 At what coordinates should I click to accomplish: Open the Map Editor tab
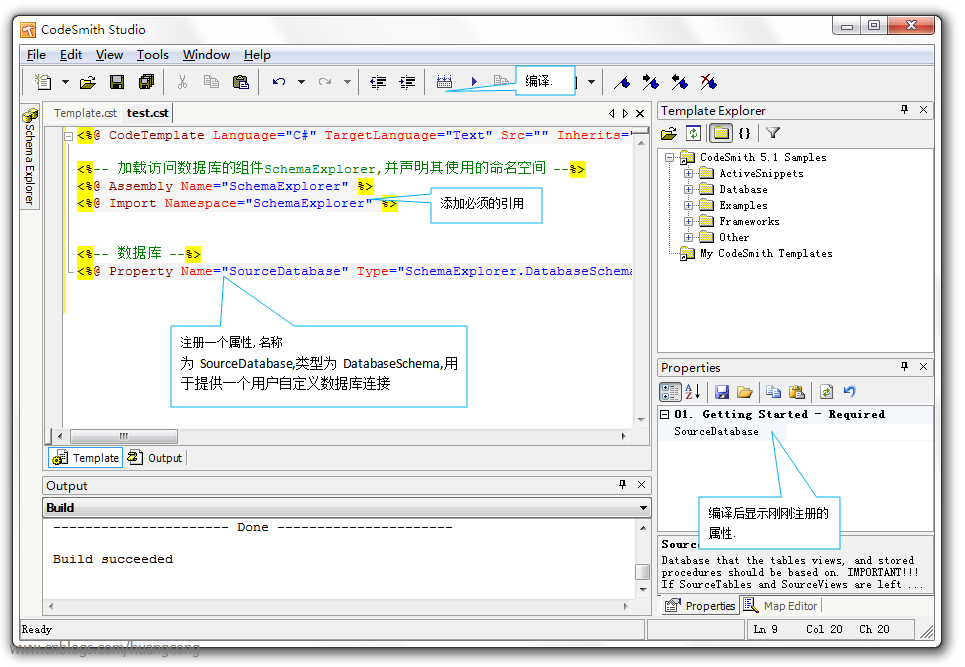[x=780, y=606]
